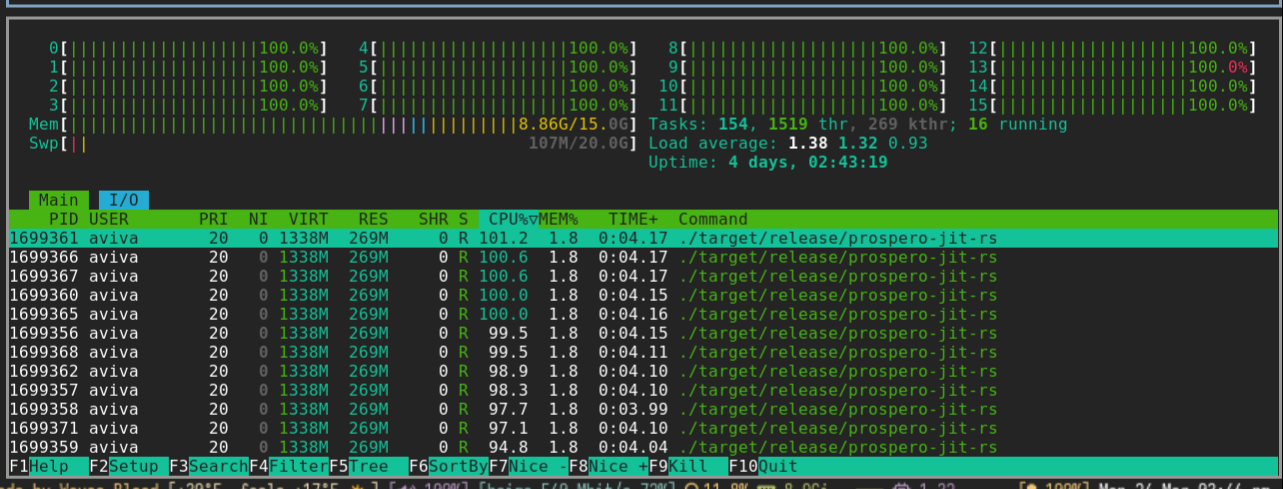Open the F4 Filter prompt
Image resolution: width=1283 pixels, height=489 pixels.
click(x=288, y=467)
